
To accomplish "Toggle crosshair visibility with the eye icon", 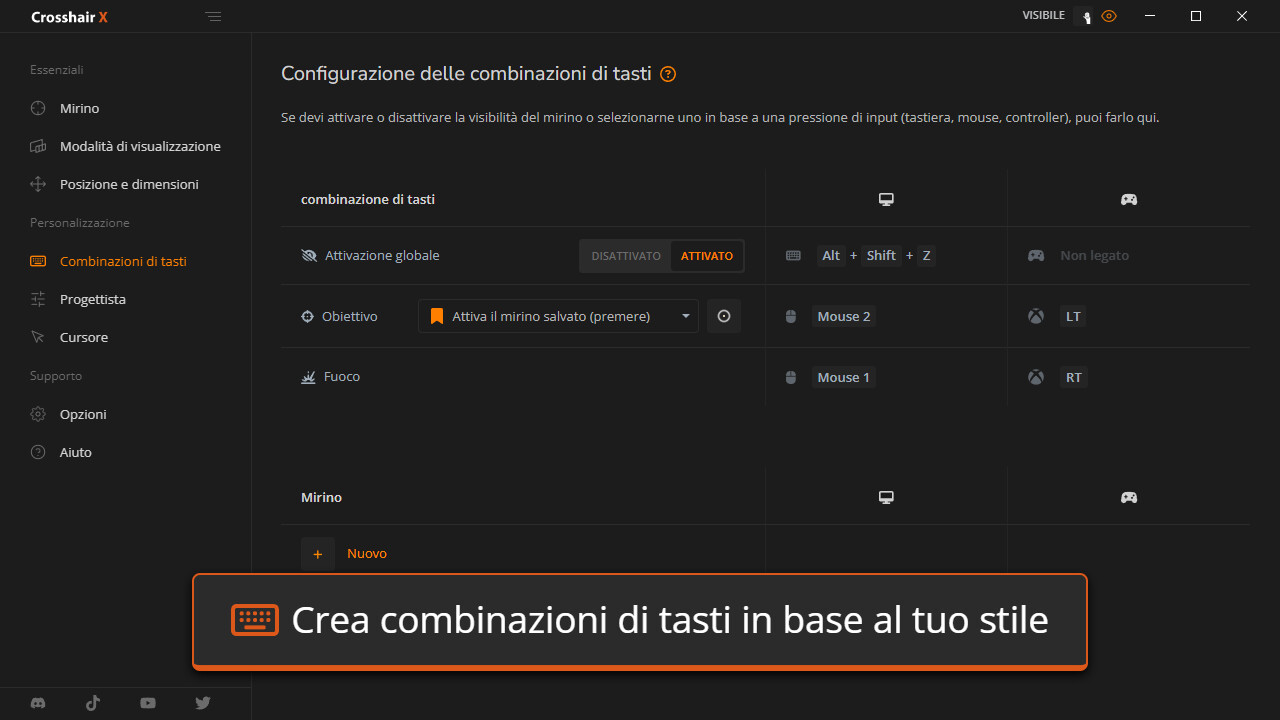I will click(1109, 16).
